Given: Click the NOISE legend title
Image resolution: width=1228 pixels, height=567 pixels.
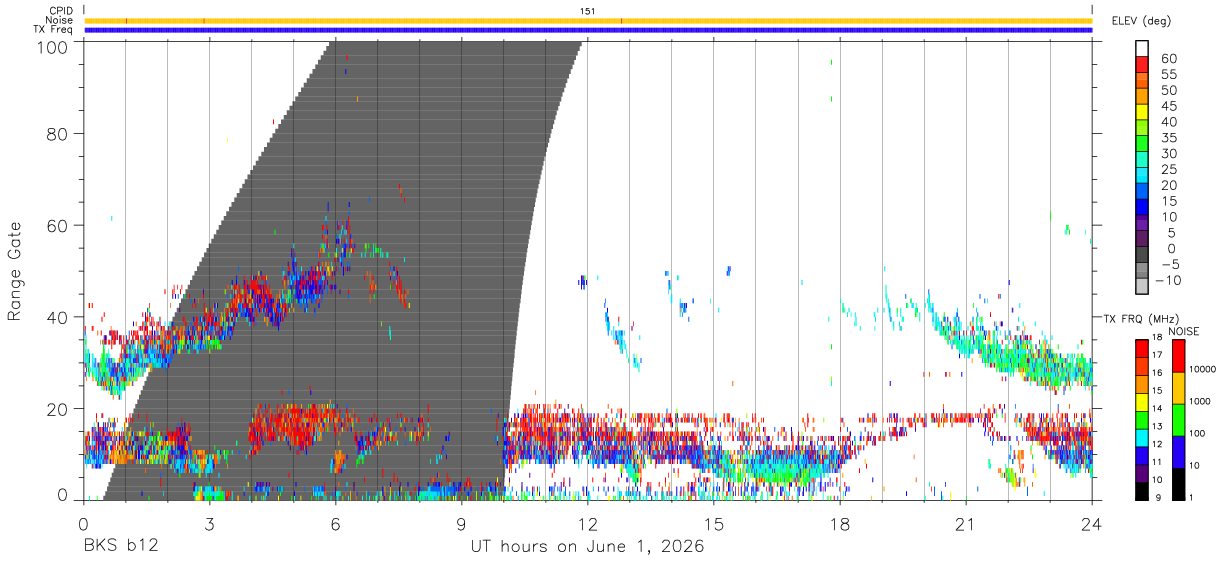Looking at the screenshot, I should [1183, 331].
